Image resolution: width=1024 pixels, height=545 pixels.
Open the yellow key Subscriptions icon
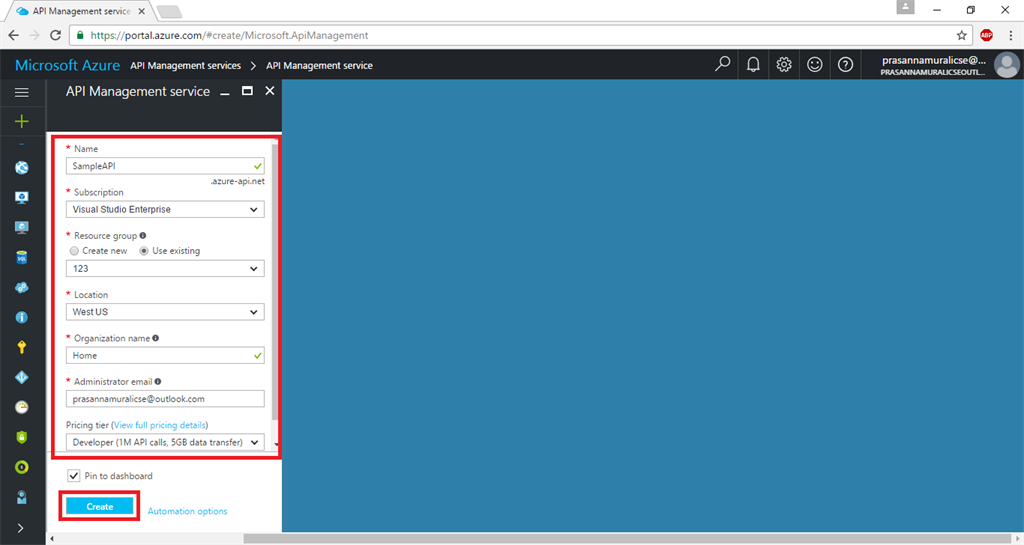point(22,347)
